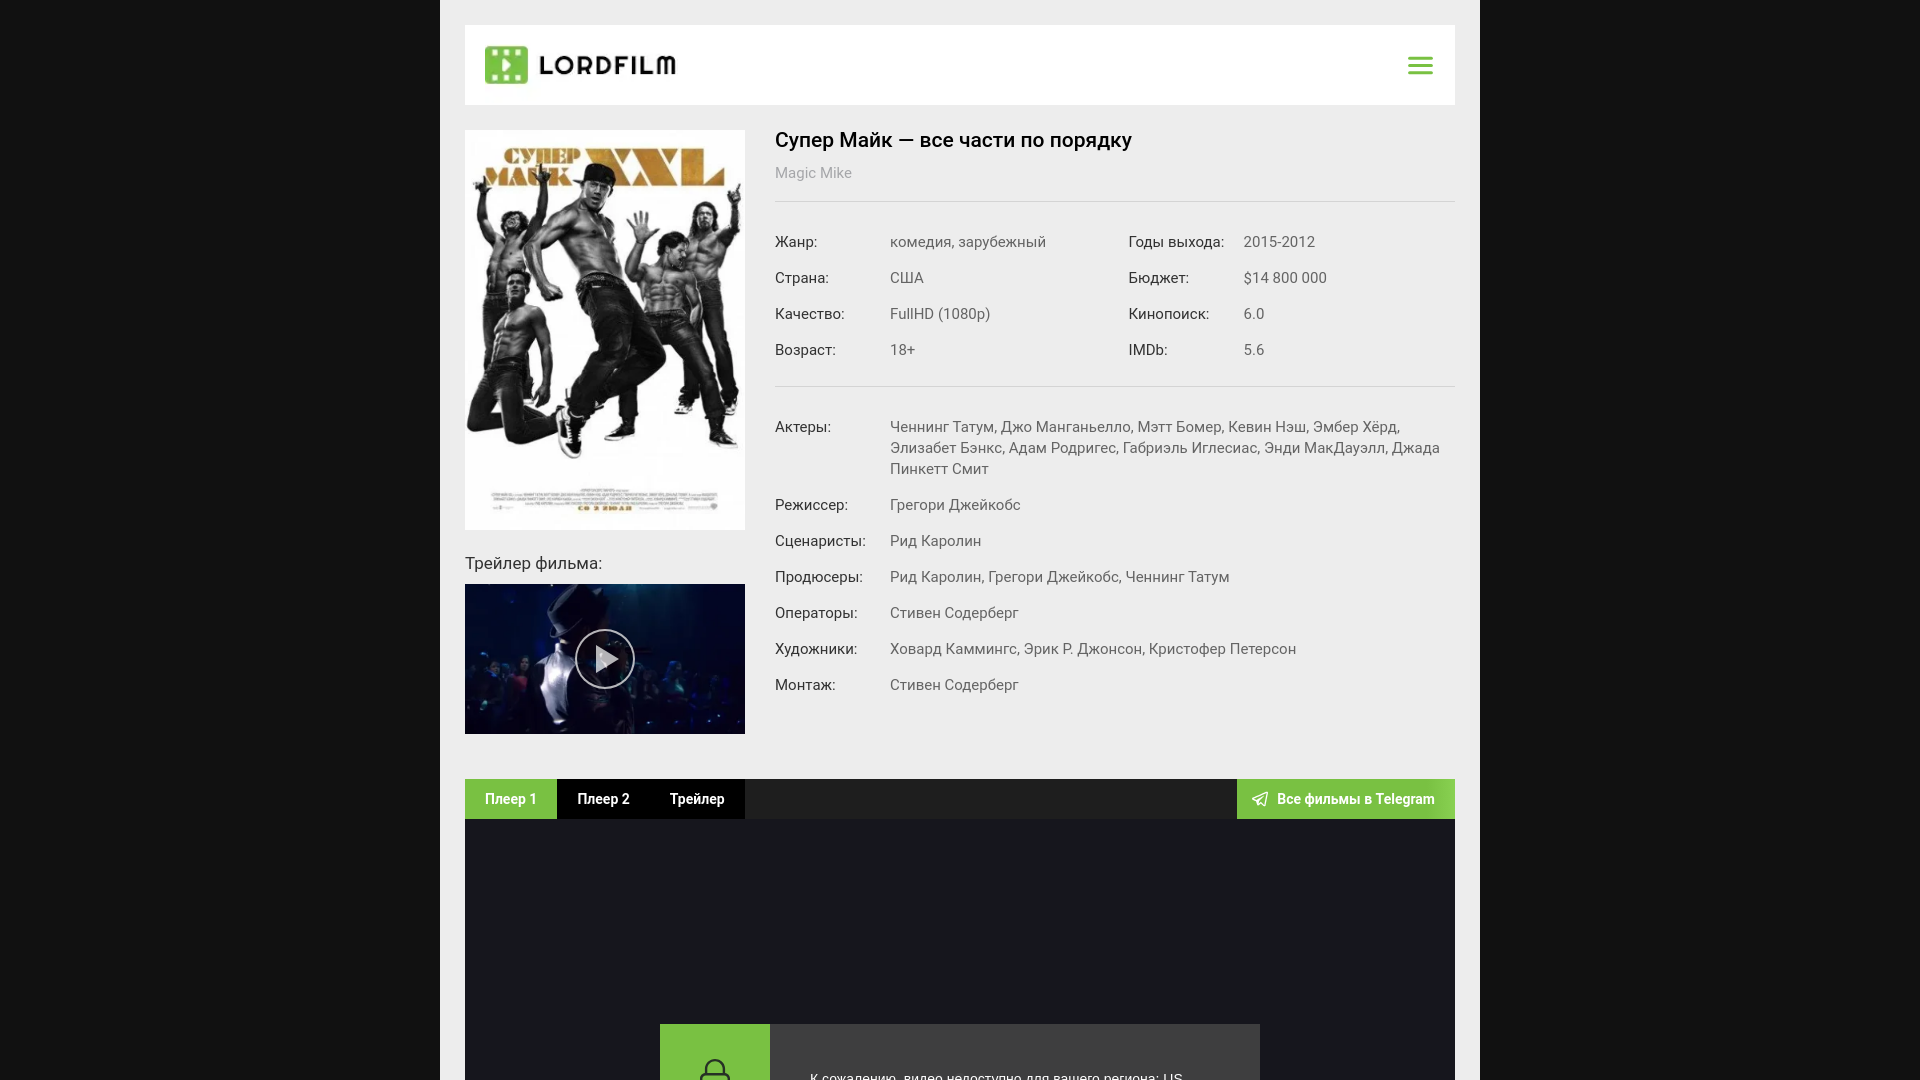Screen dimensions: 1920x1080
Task: Click Стивен Содерберг in Операторы row
Action: click(954, 613)
